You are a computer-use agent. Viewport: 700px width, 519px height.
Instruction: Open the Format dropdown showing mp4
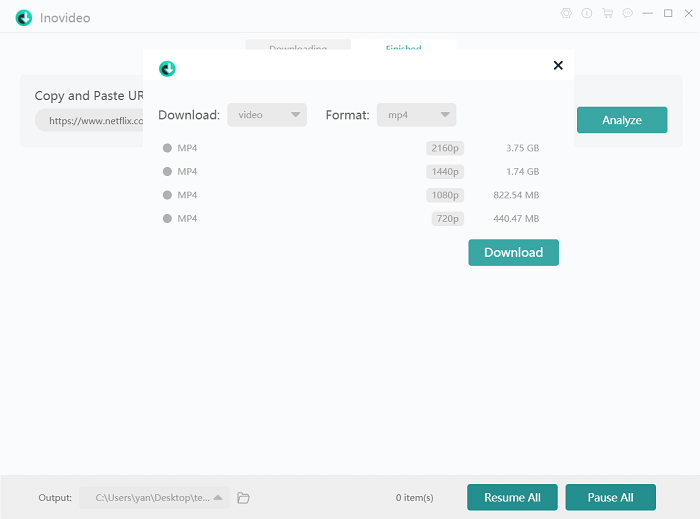pyautogui.click(x=416, y=115)
